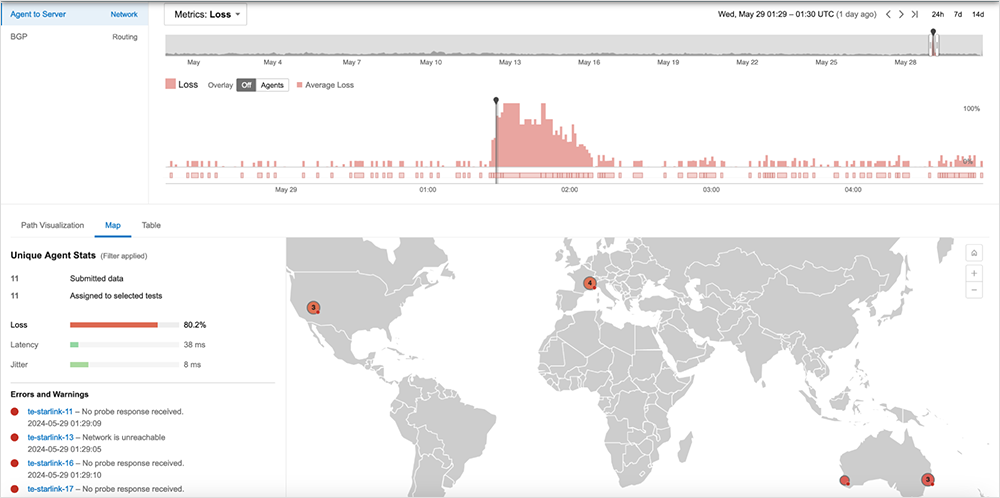Open te-starlink-13 agent link
The image size is (1000, 498).
50,437
